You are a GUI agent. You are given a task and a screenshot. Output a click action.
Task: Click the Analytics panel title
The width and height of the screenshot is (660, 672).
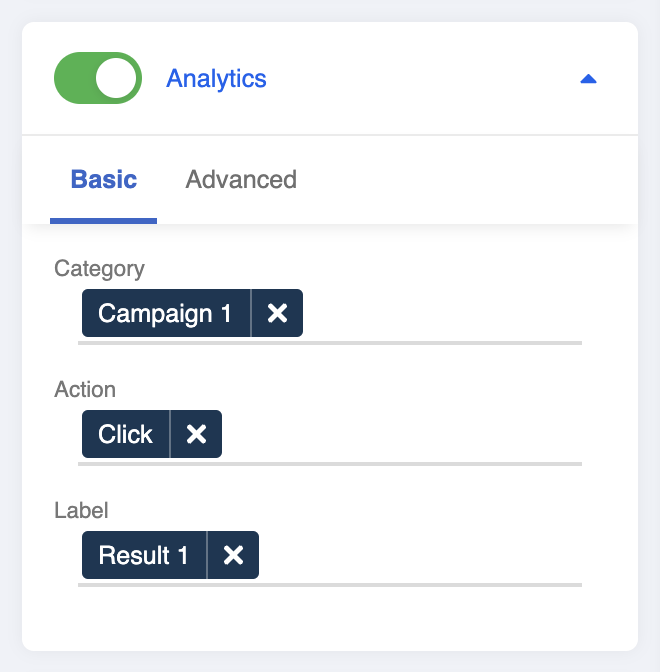point(216,78)
